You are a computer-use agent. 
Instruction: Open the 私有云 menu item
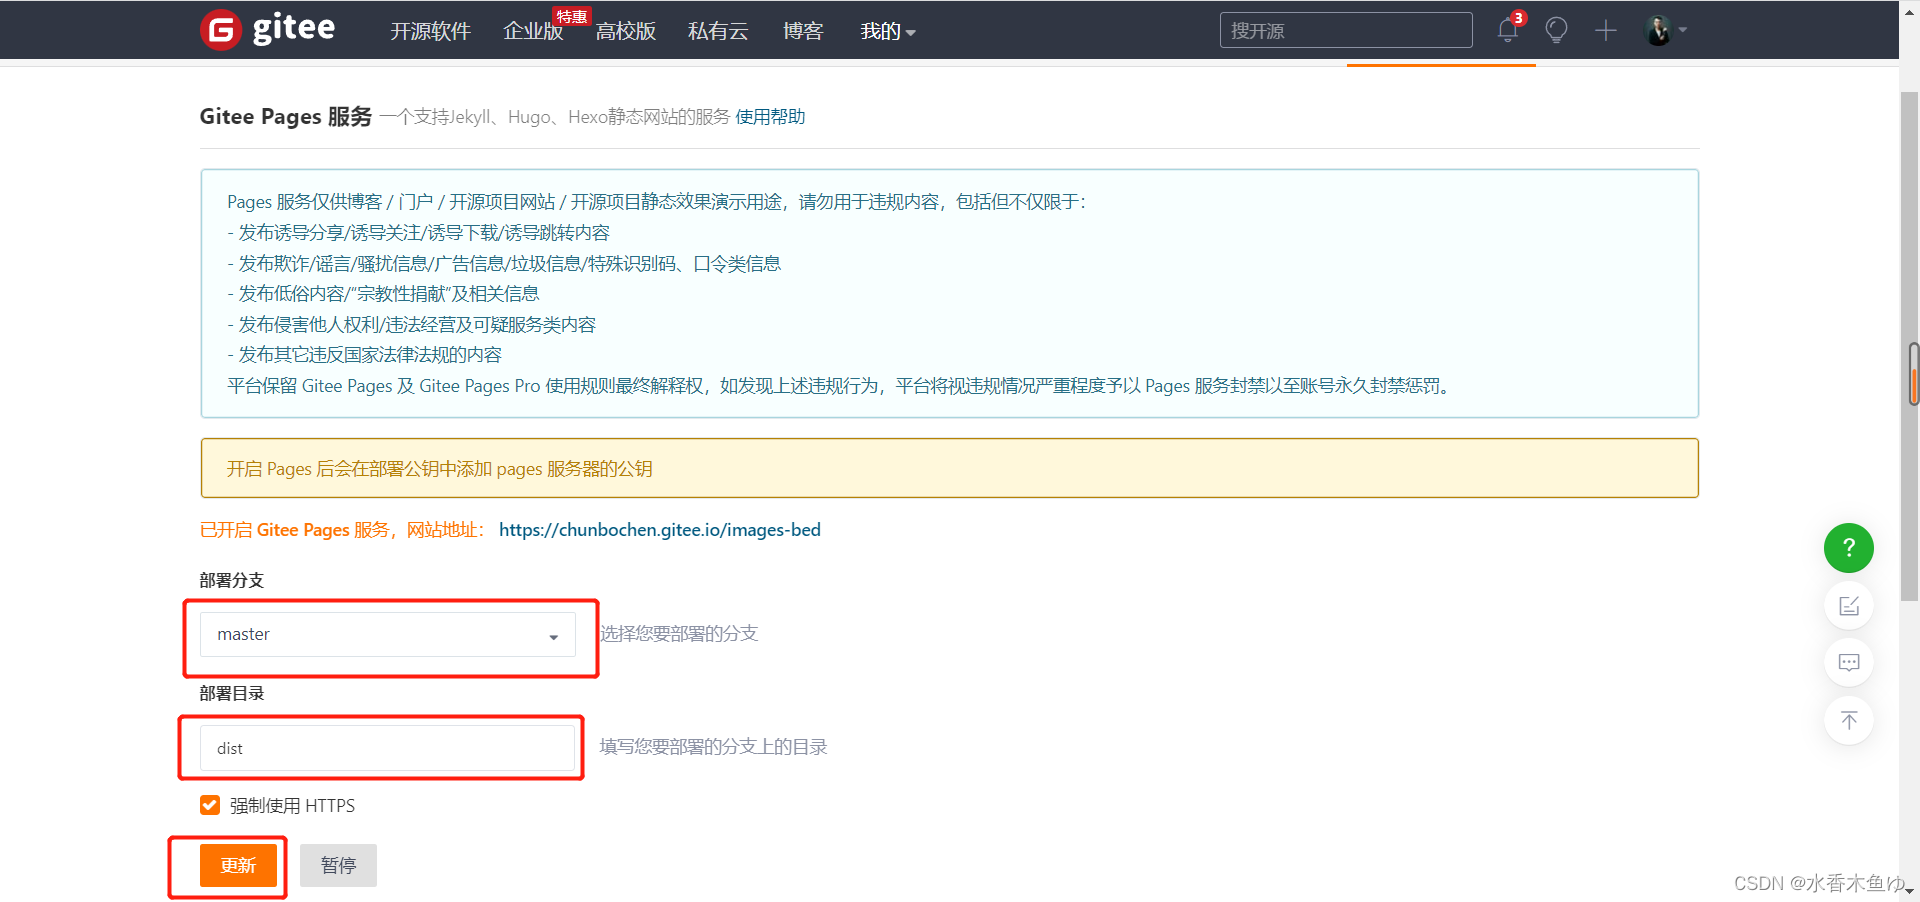[x=718, y=31]
